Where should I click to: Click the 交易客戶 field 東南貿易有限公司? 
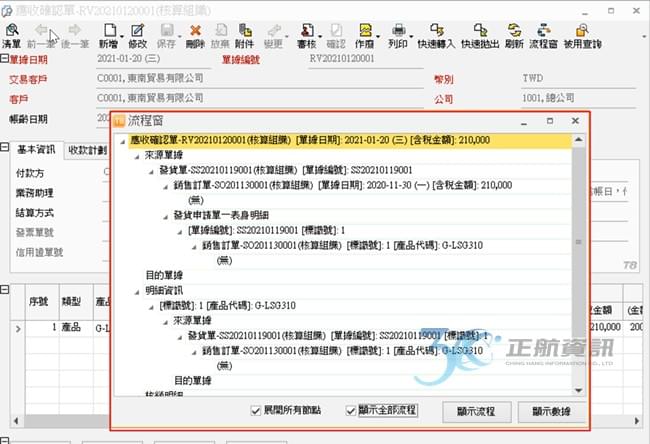[260, 78]
